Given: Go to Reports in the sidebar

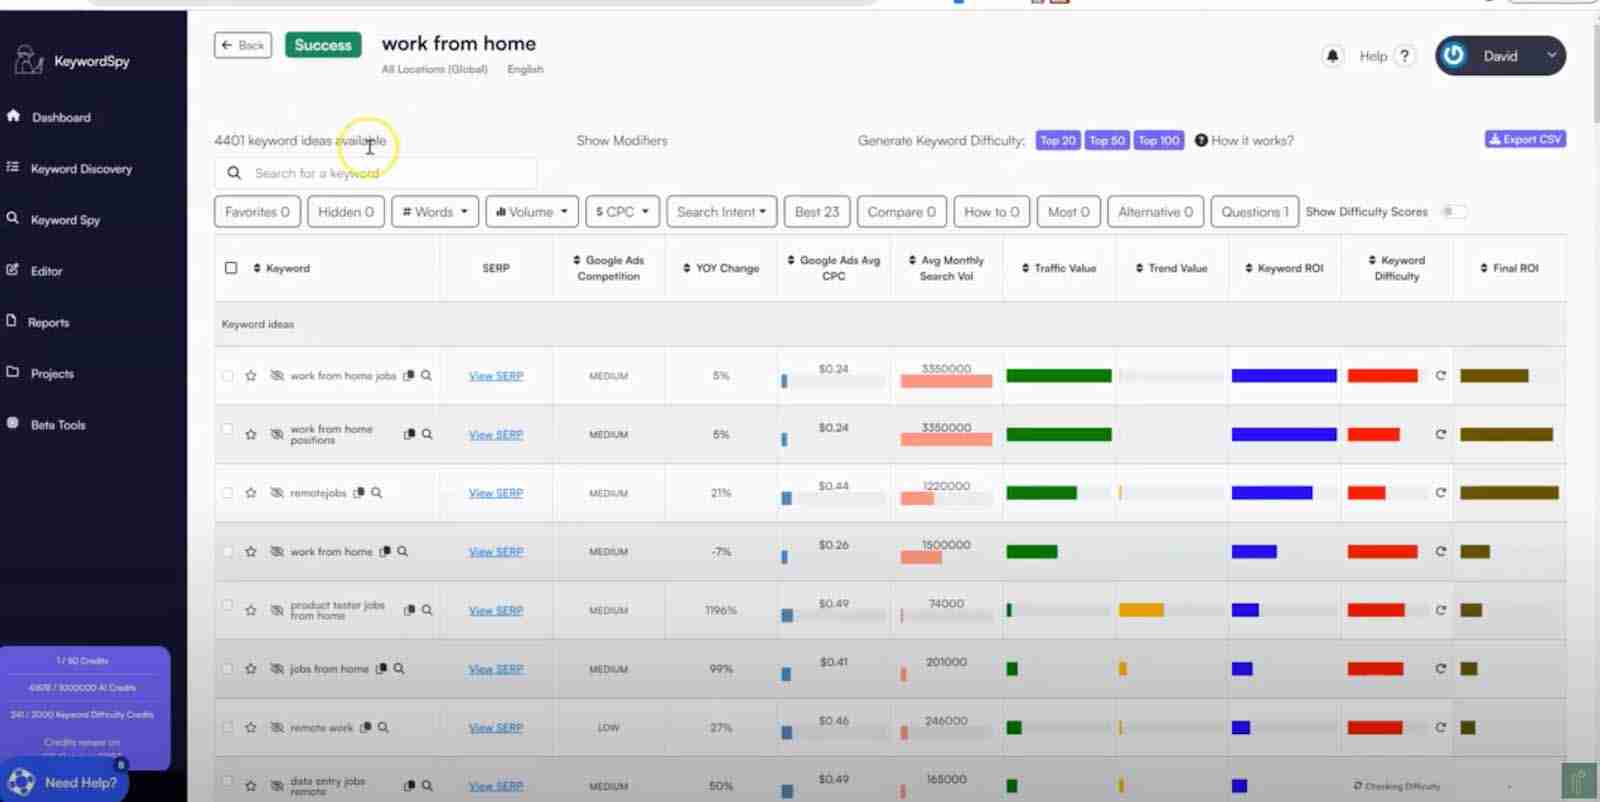Looking at the screenshot, I should (48, 322).
